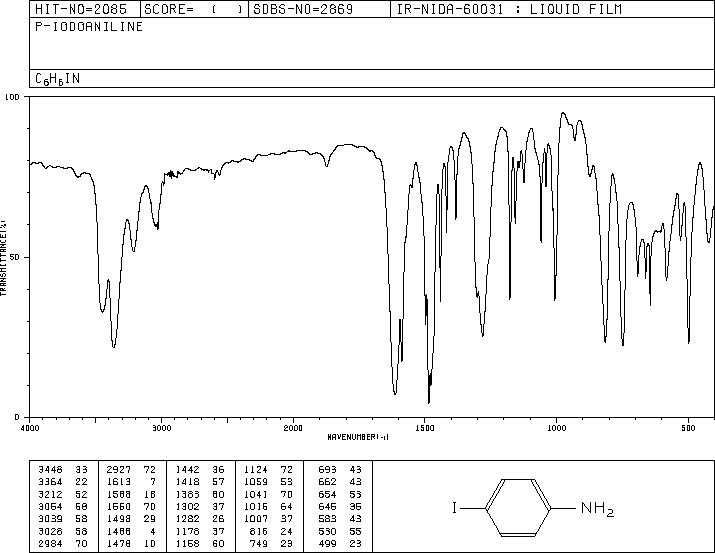
Task: Click the 530 peak value in table
Action: [327, 531]
